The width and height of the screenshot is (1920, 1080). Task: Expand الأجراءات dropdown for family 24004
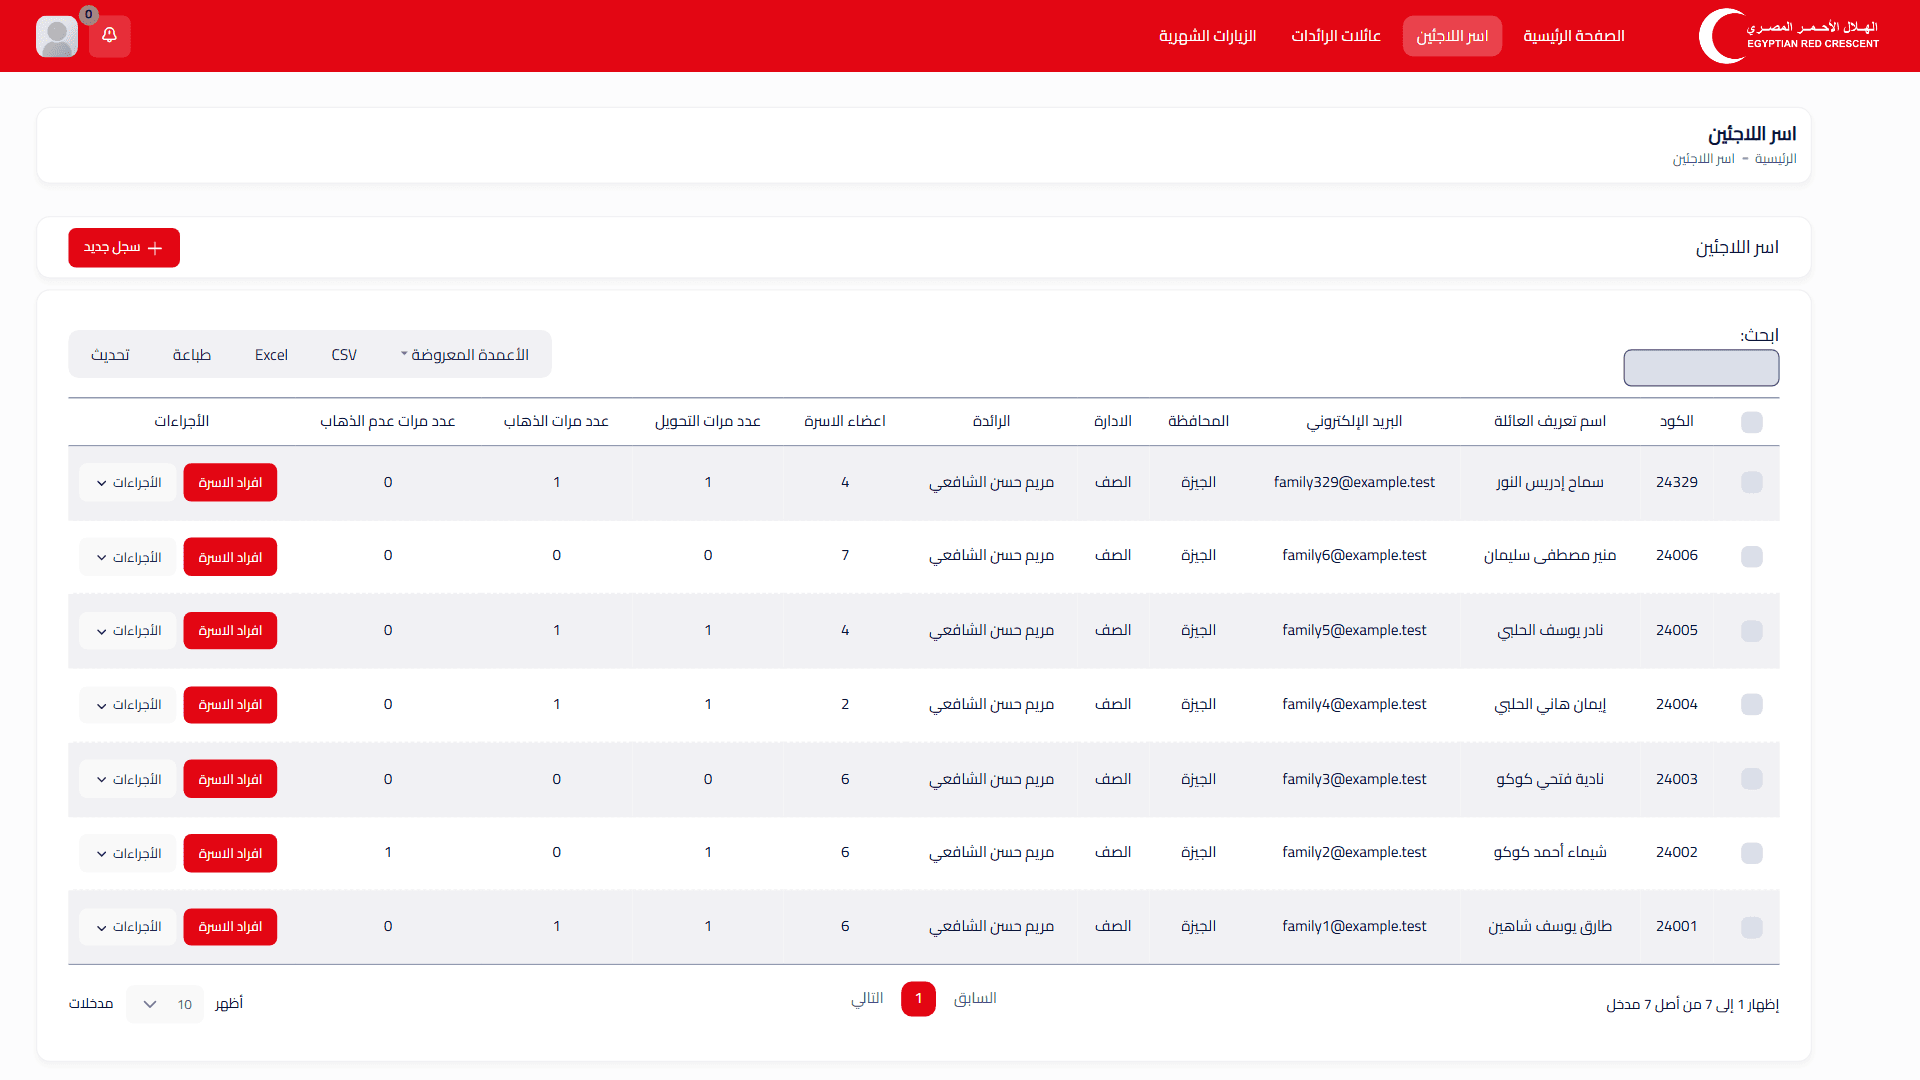pos(128,705)
